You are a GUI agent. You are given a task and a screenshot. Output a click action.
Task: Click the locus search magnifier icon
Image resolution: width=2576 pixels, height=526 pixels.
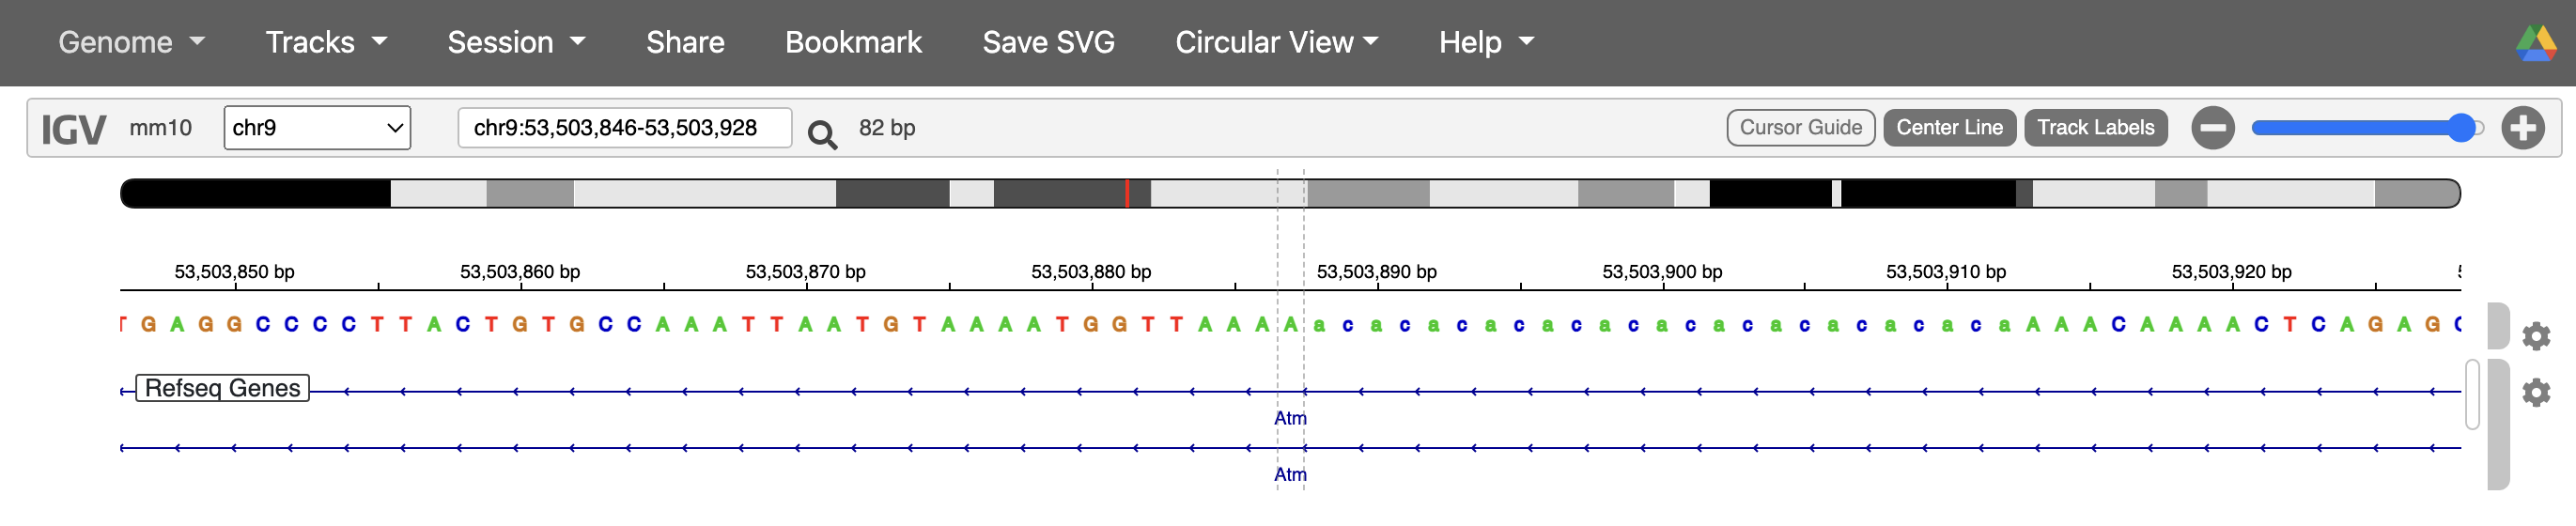(821, 133)
